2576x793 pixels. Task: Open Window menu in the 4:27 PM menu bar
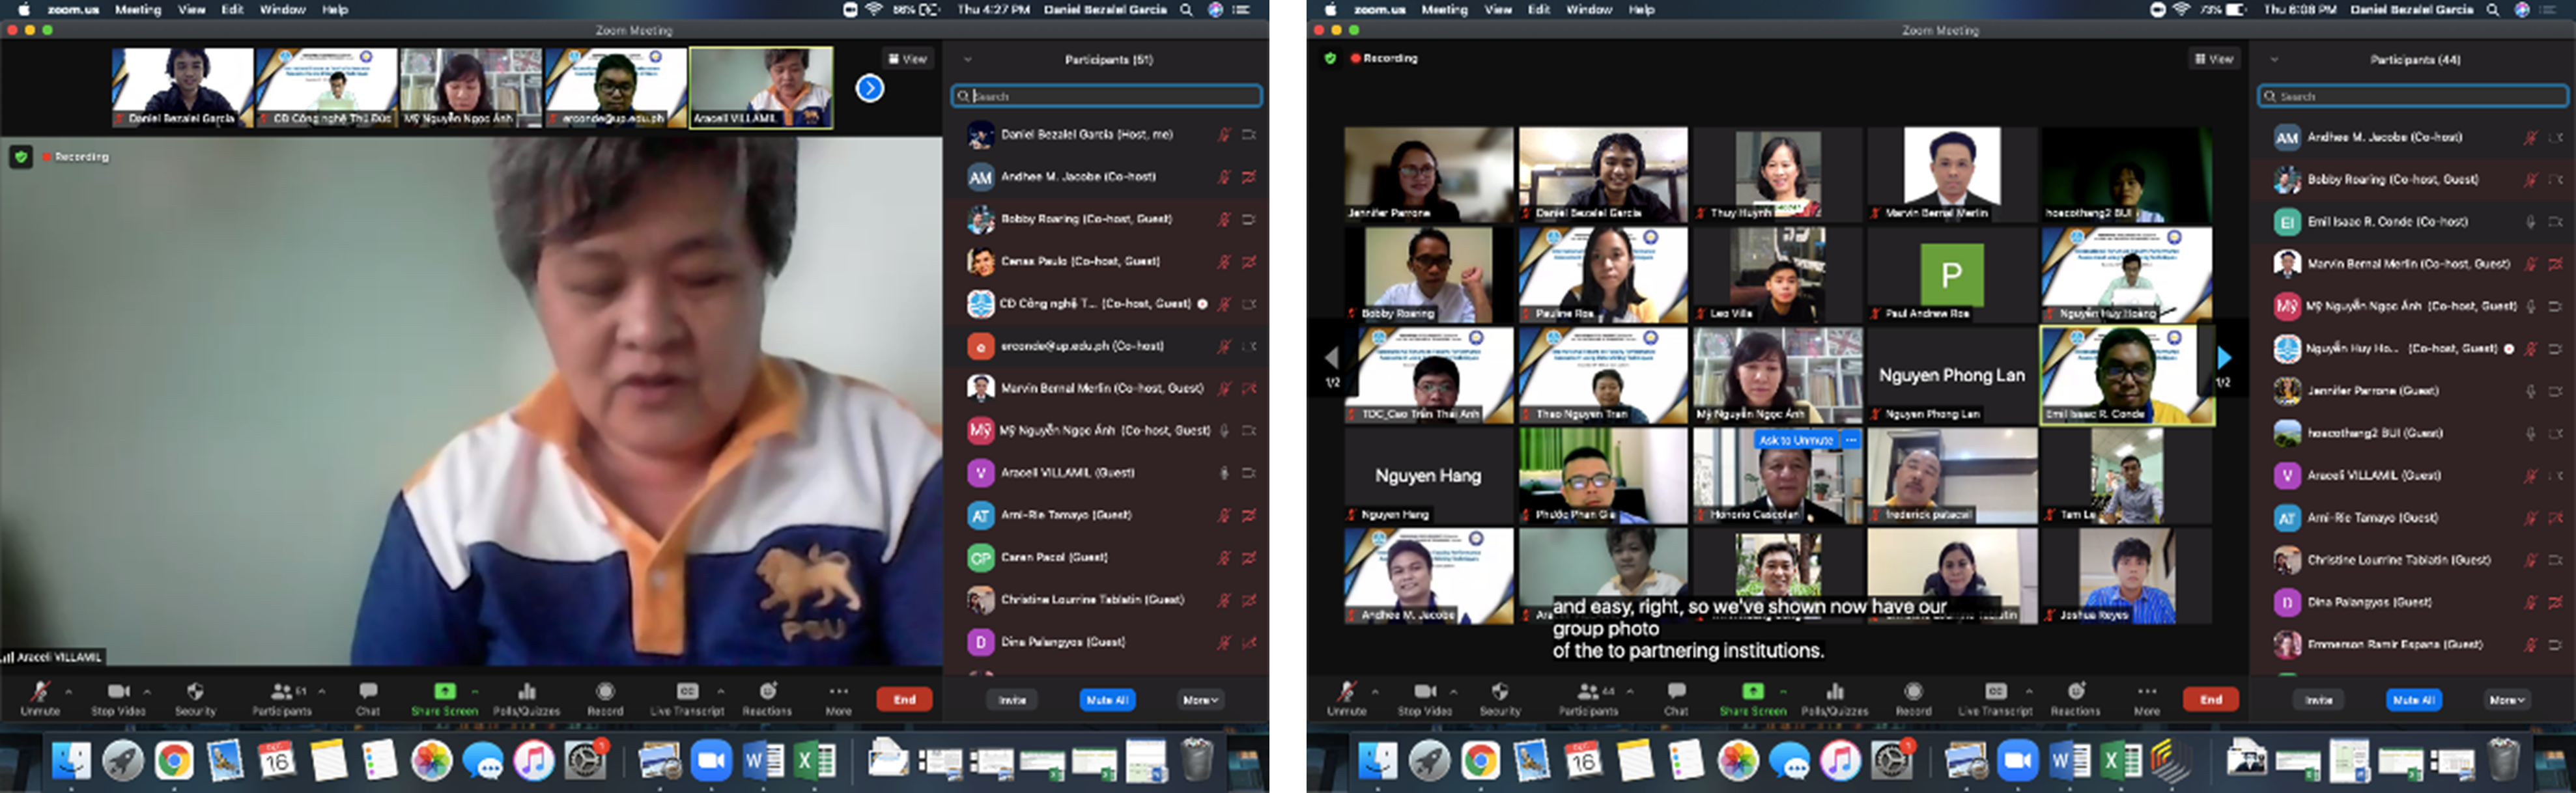[x=282, y=9]
